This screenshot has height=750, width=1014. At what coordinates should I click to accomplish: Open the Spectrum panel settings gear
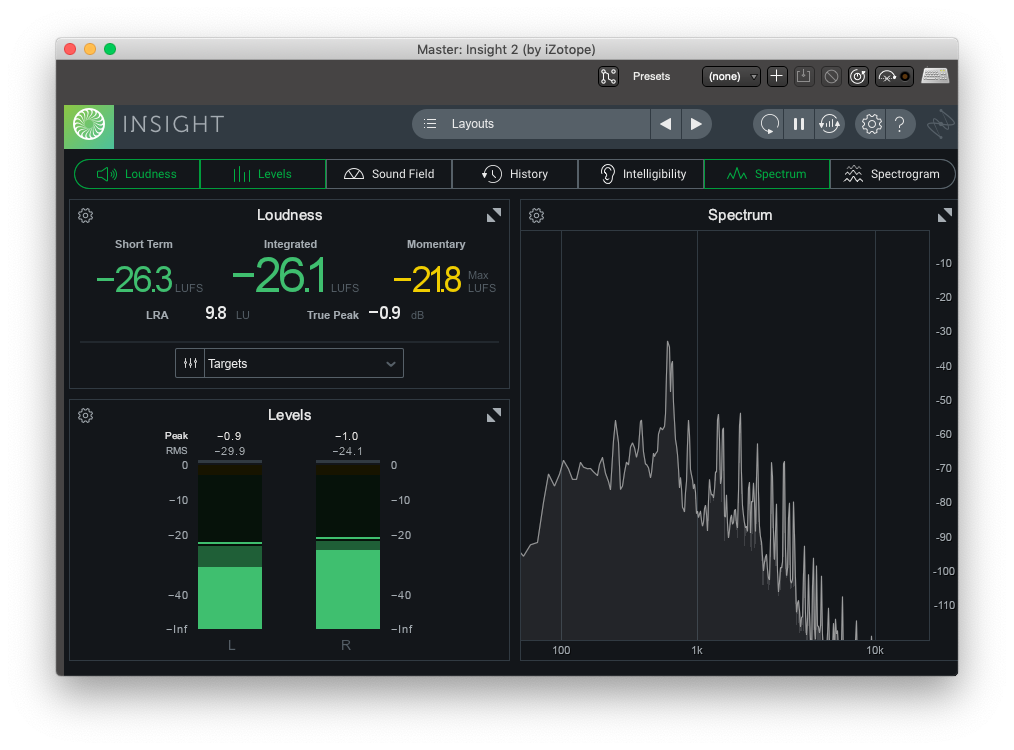(536, 215)
